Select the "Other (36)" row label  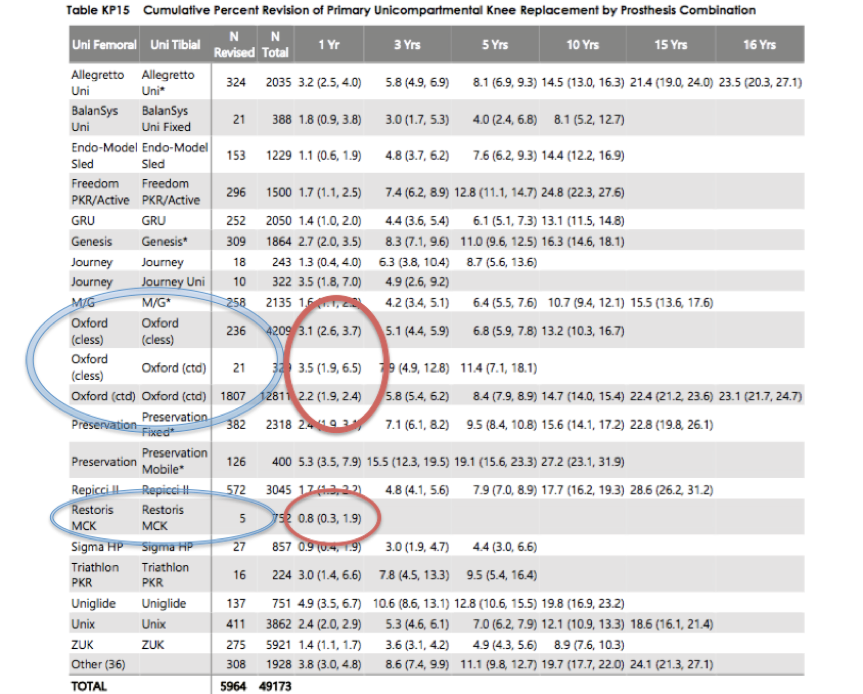click(x=98, y=664)
